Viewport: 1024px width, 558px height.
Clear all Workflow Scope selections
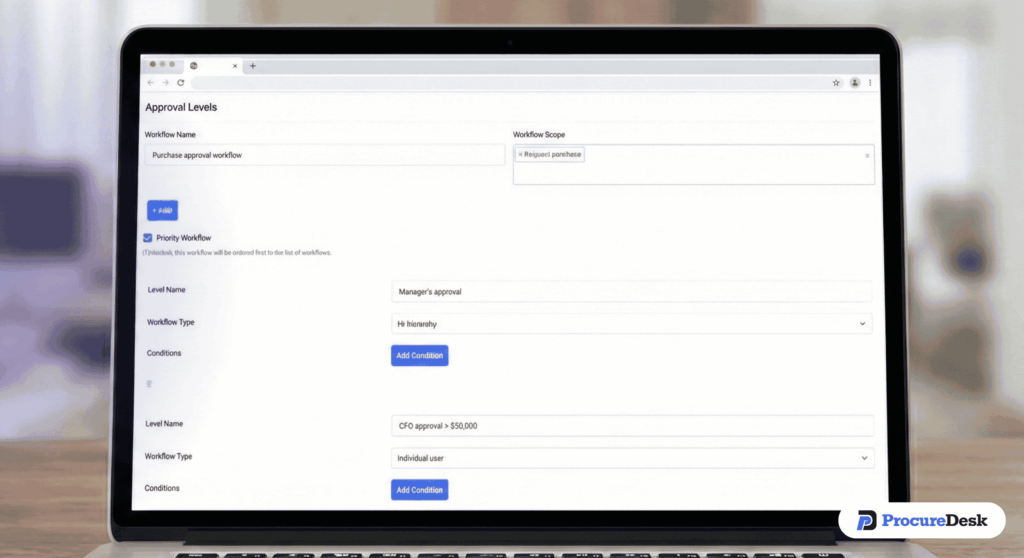coord(867,156)
